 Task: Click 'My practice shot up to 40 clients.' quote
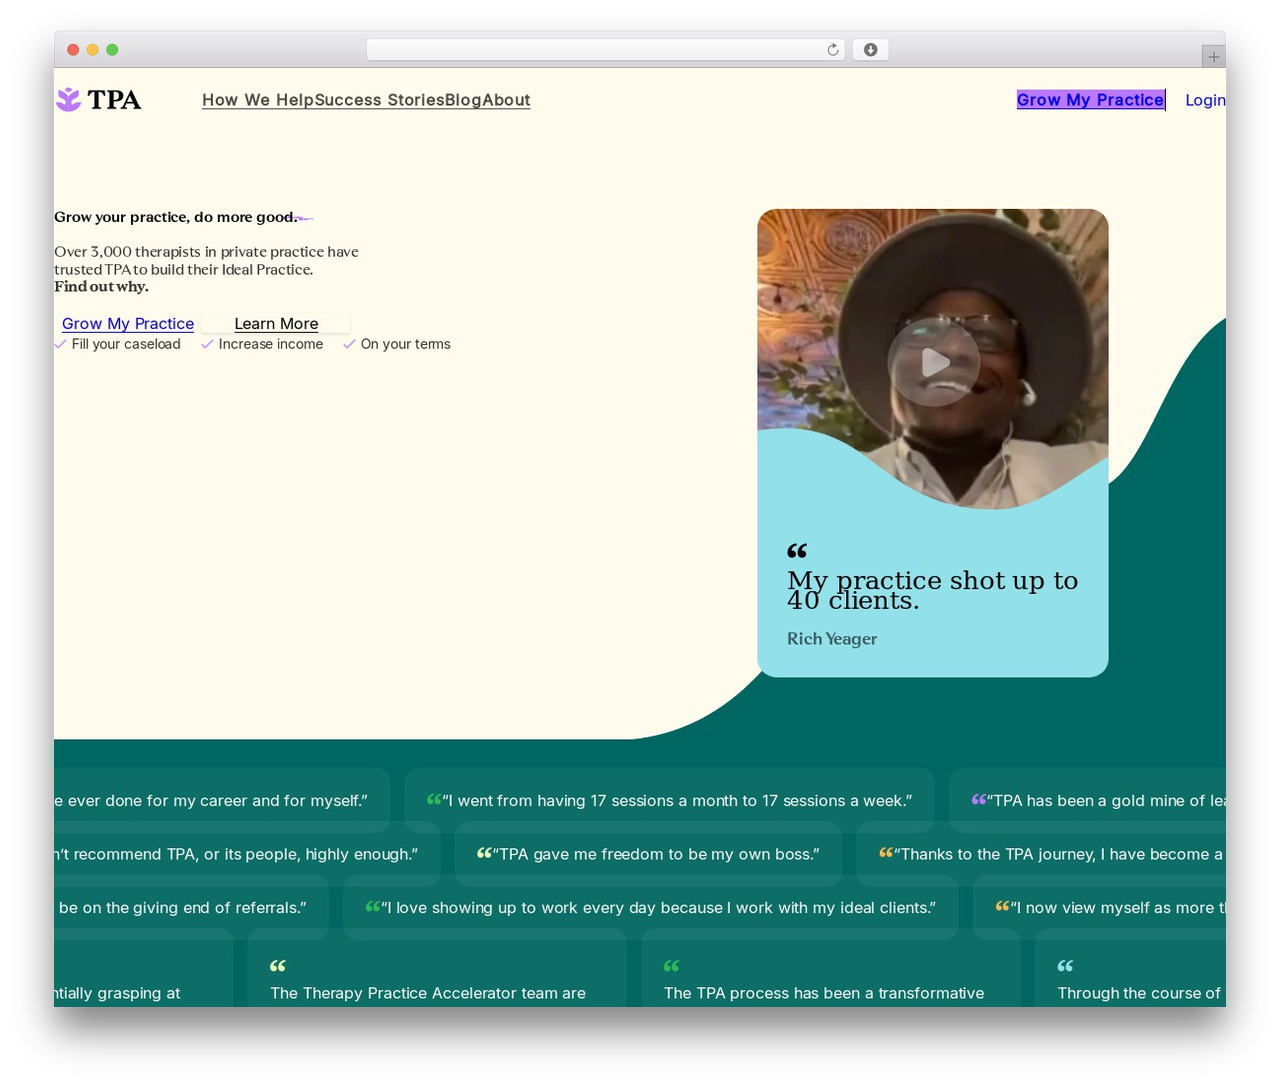click(x=932, y=590)
